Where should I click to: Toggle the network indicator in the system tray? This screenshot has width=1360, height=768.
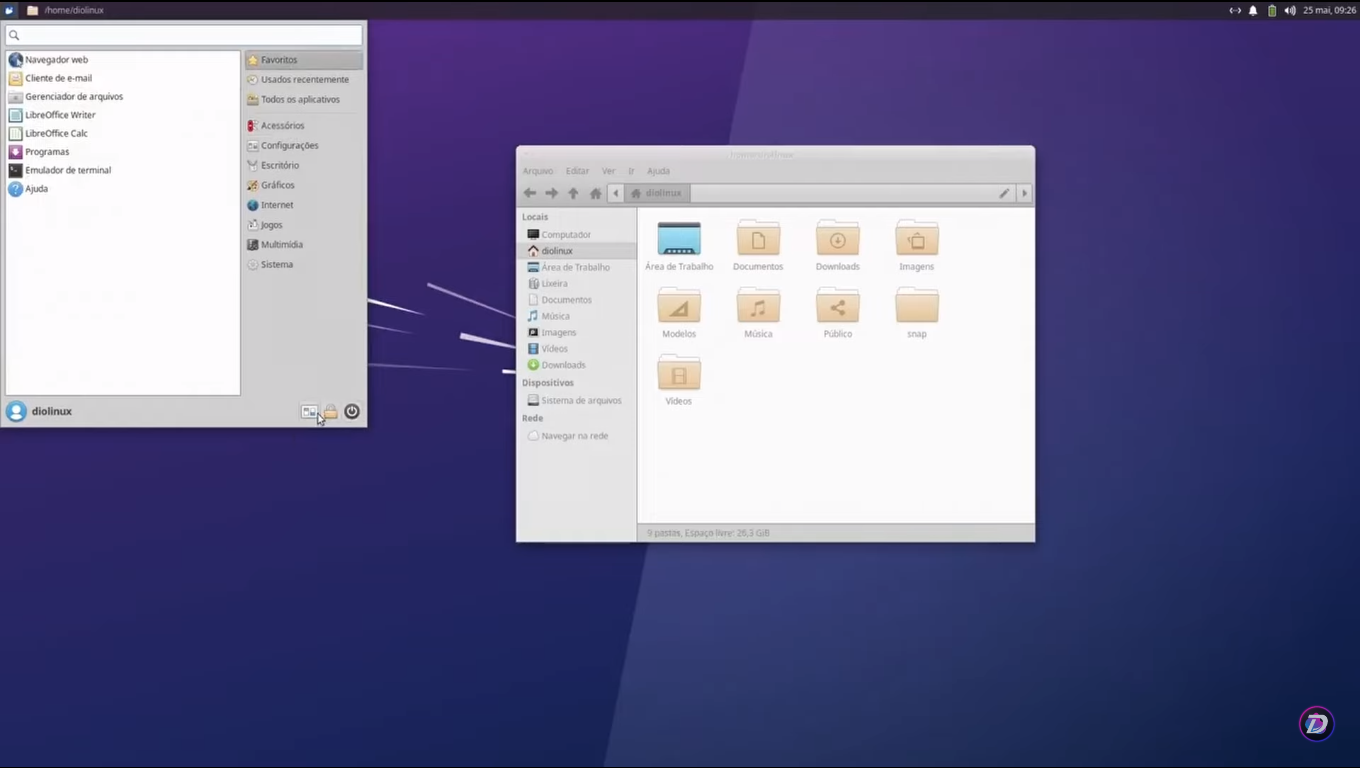coord(1236,9)
